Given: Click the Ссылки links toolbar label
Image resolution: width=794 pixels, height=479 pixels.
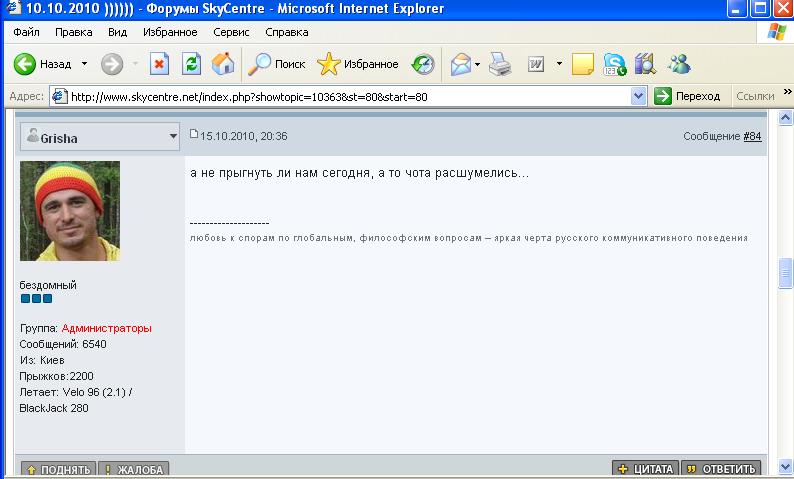Looking at the screenshot, I should (x=755, y=96).
